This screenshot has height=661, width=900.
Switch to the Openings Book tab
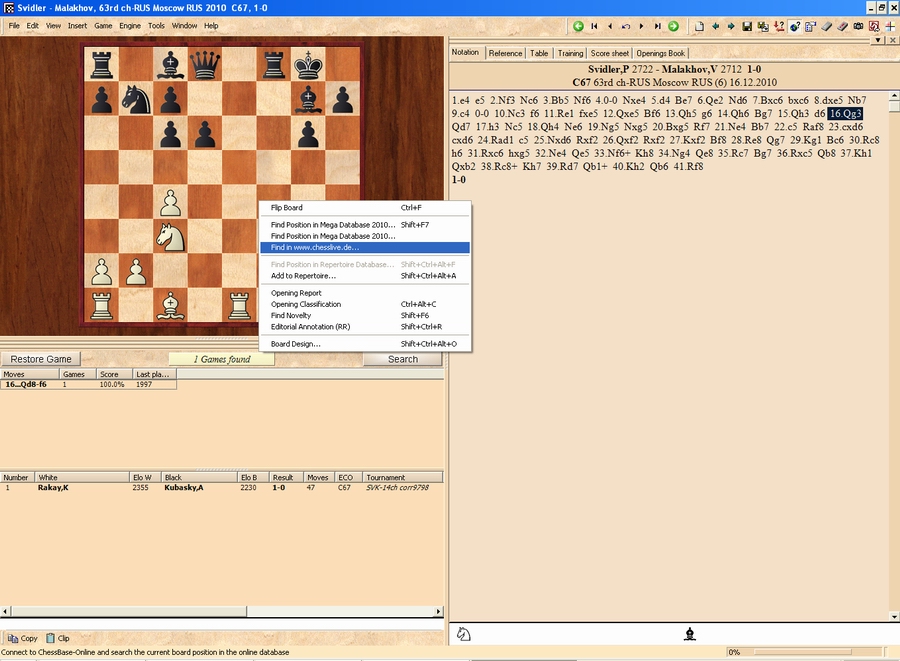[x=663, y=53]
